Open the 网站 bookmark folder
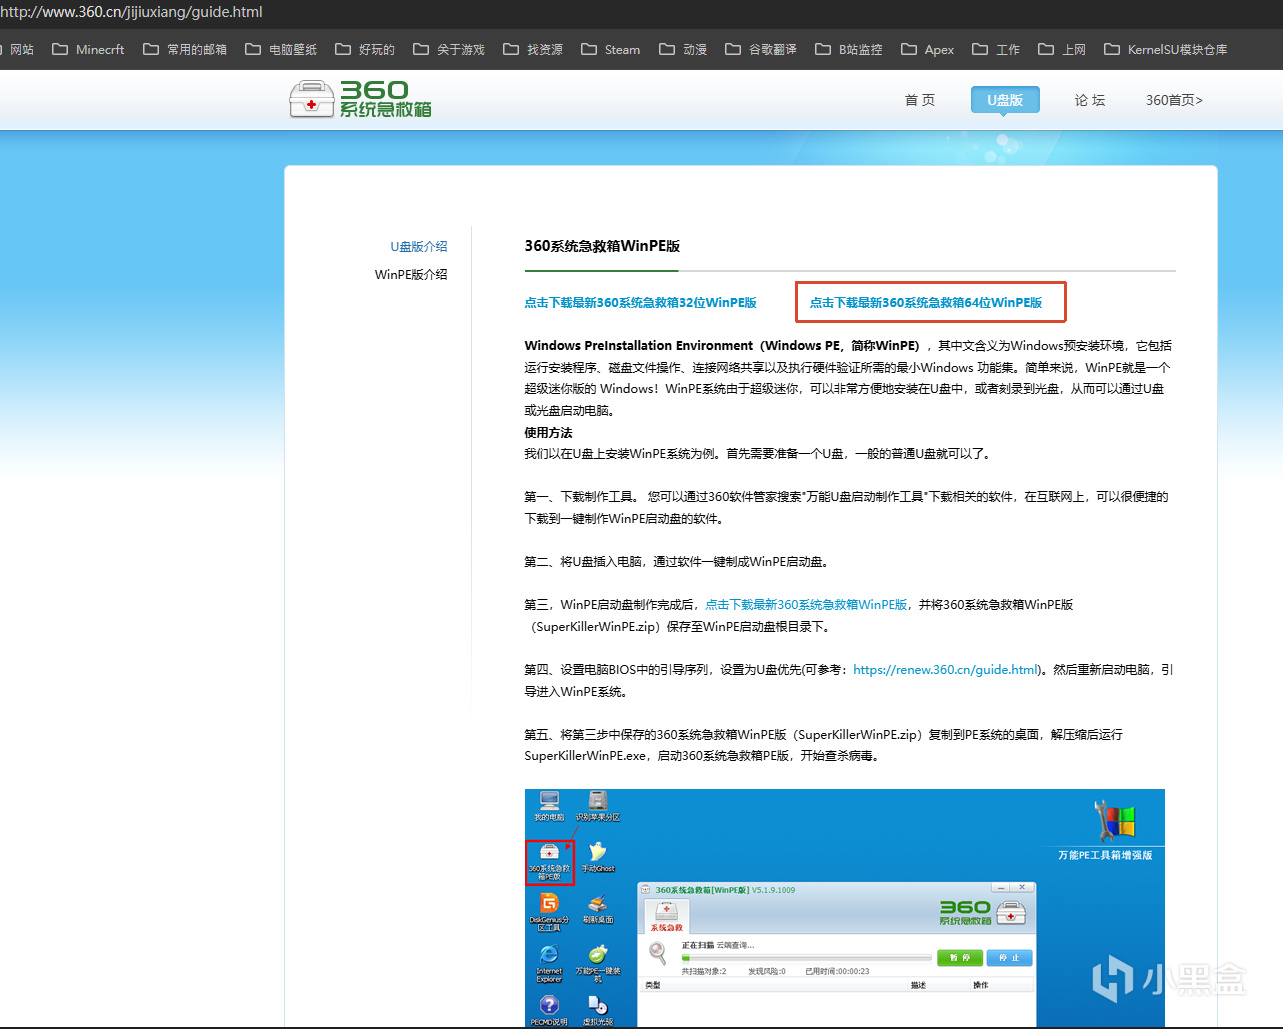The height and width of the screenshot is (1029, 1283). point(17,49)
